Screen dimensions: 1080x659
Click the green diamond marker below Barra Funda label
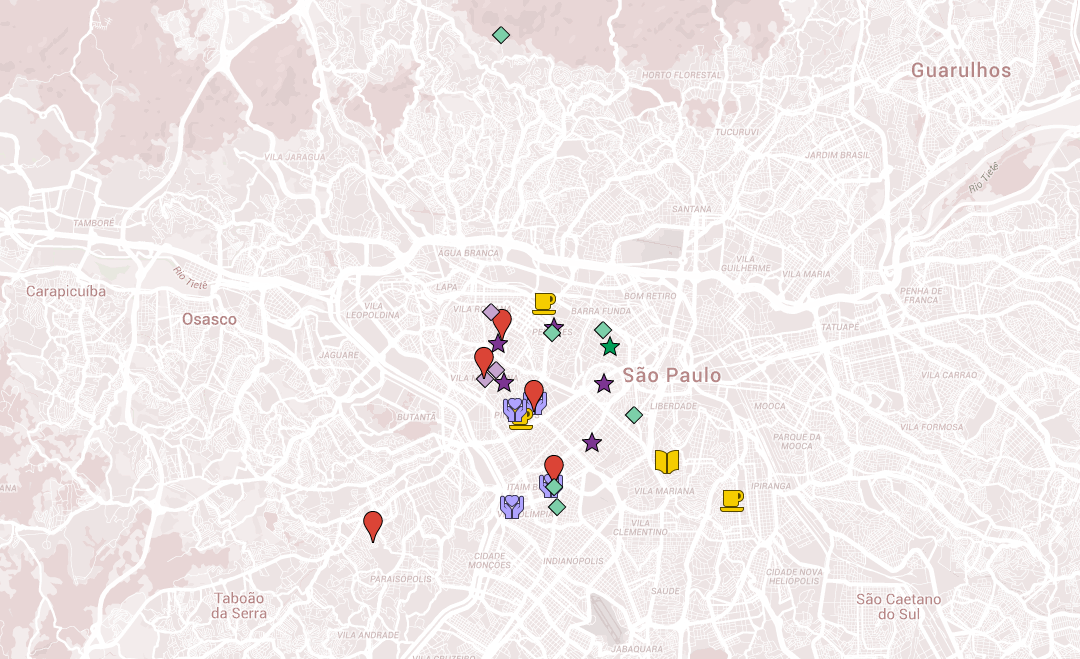click(x=603, y=330)
